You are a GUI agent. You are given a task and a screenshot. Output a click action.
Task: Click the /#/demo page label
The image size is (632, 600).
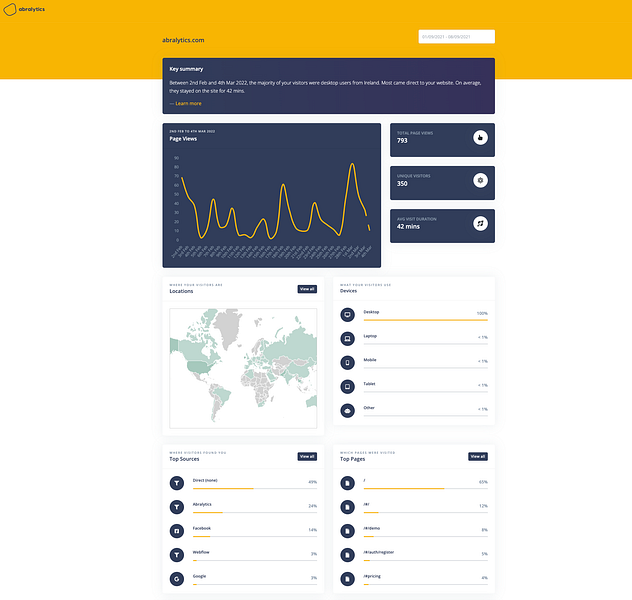pyautogui.click(x=372, y=528)
